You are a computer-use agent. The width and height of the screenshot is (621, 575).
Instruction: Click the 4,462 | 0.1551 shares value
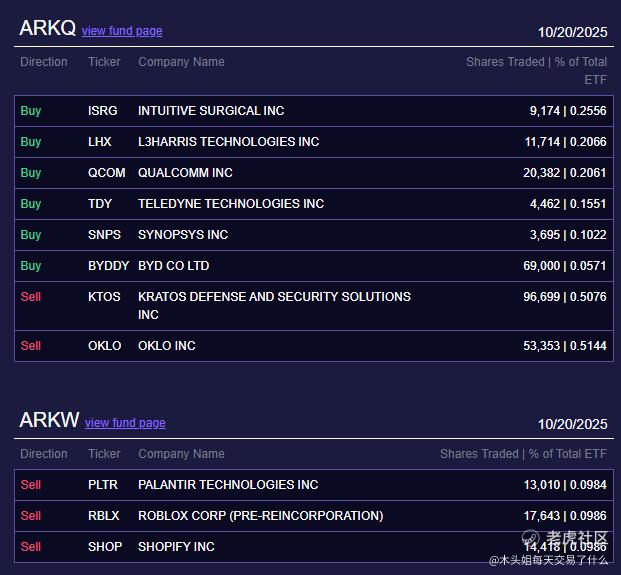(568, 204)
